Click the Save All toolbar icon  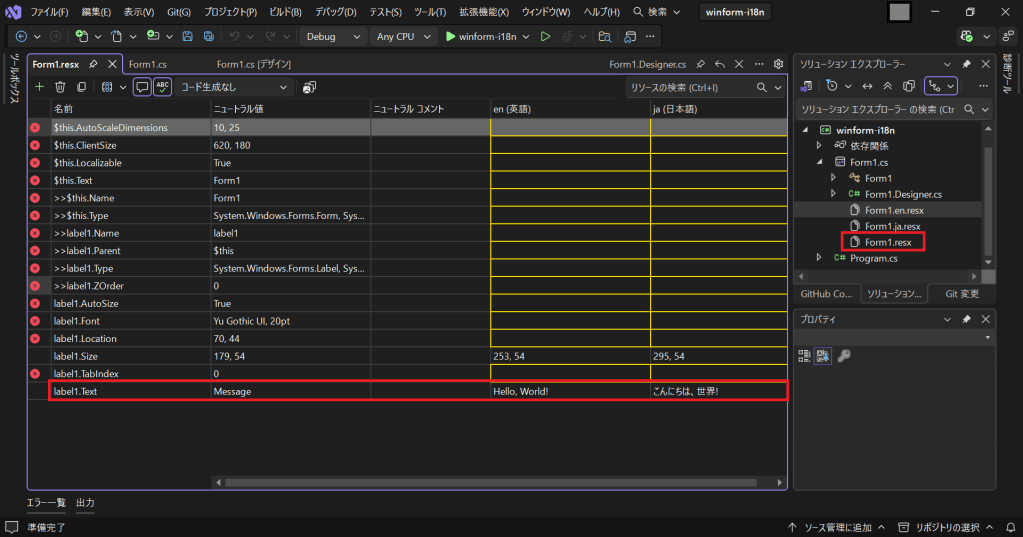click(208, 36)
